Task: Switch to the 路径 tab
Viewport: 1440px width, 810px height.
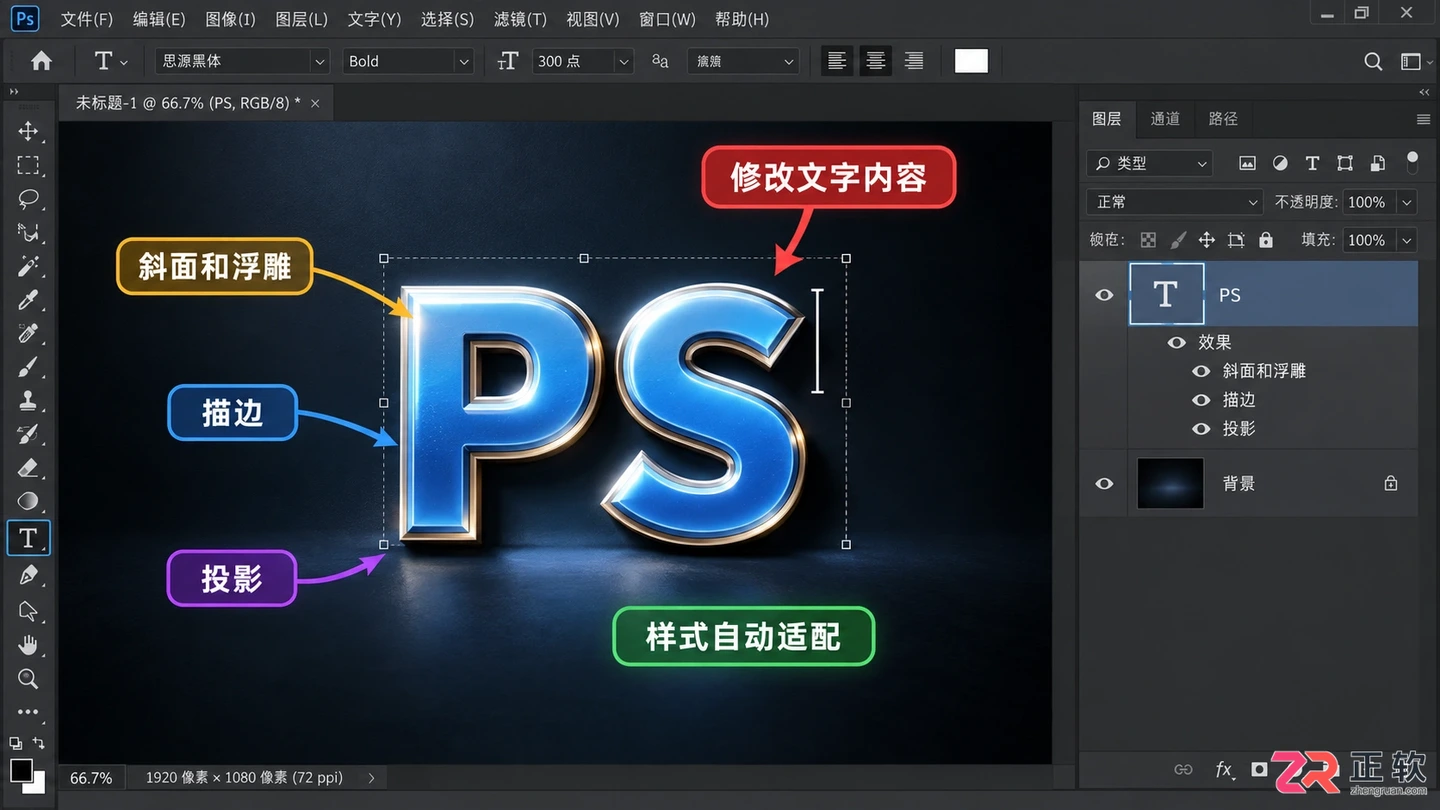Action: pyautogui.click(x=1223, y=119)
